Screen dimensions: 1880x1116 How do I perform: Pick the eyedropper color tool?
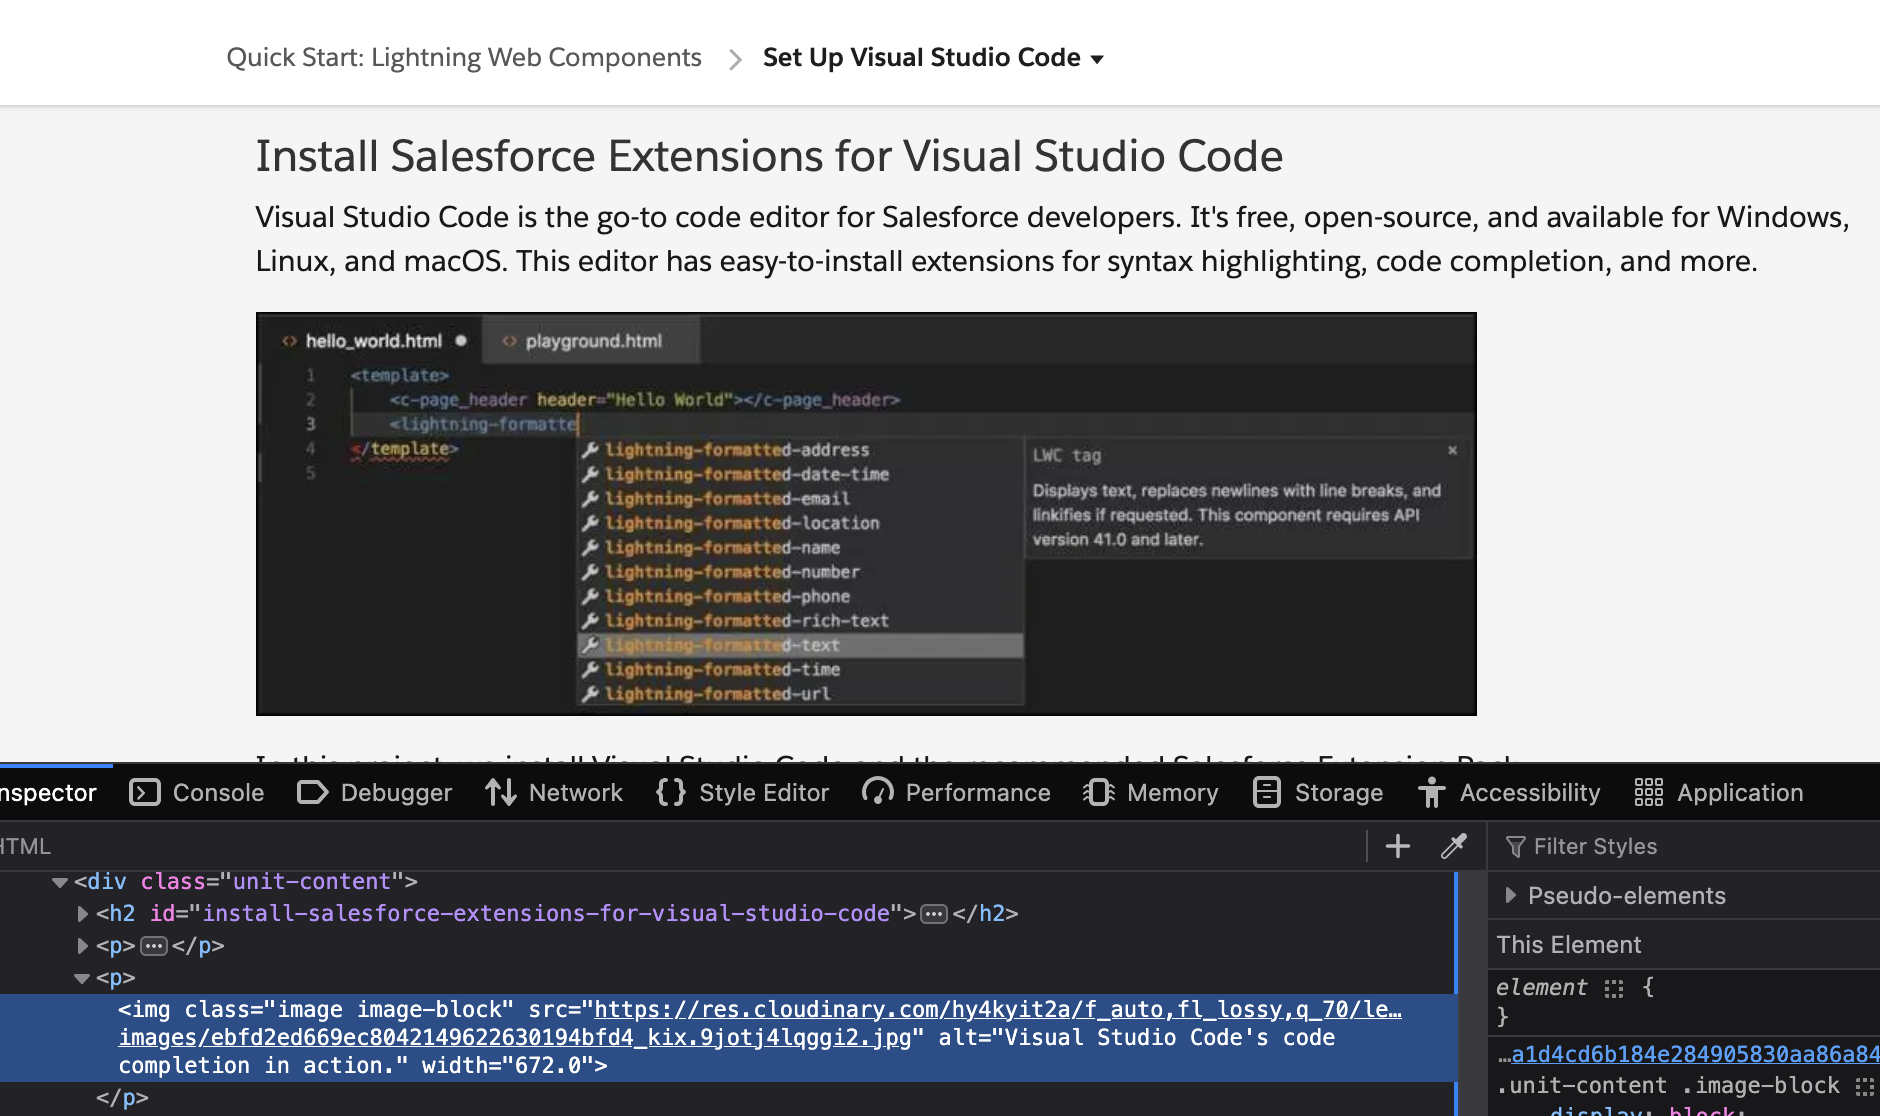[x=1453, y=847]
